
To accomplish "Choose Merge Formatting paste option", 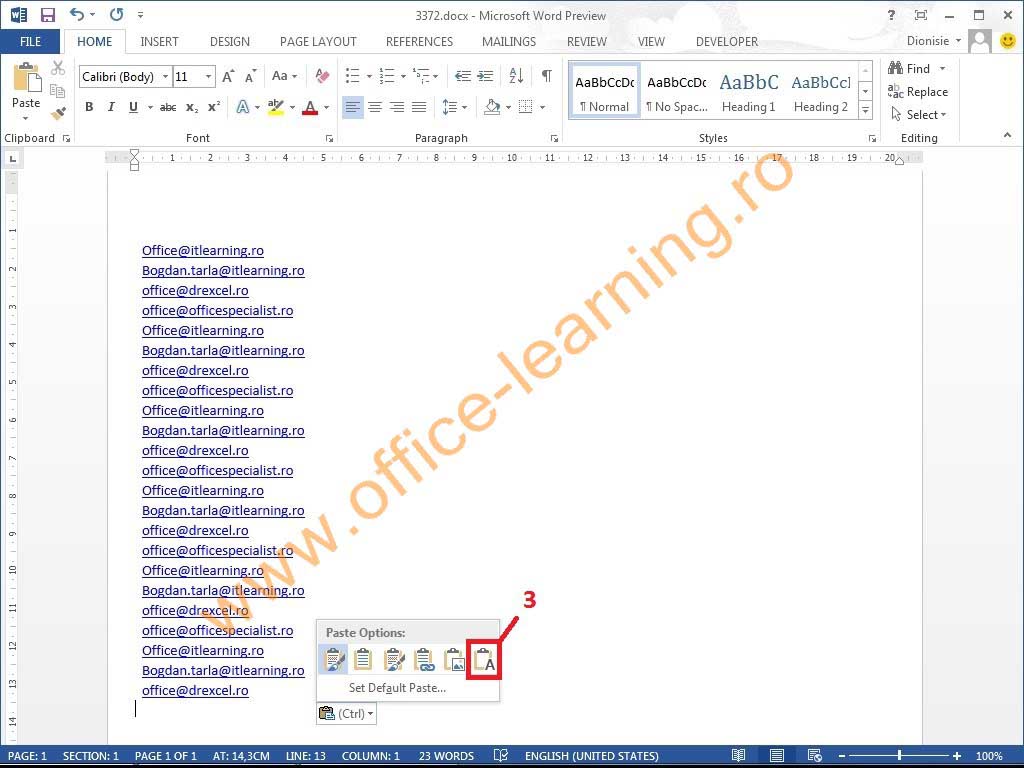I will (x=394, y=660).
